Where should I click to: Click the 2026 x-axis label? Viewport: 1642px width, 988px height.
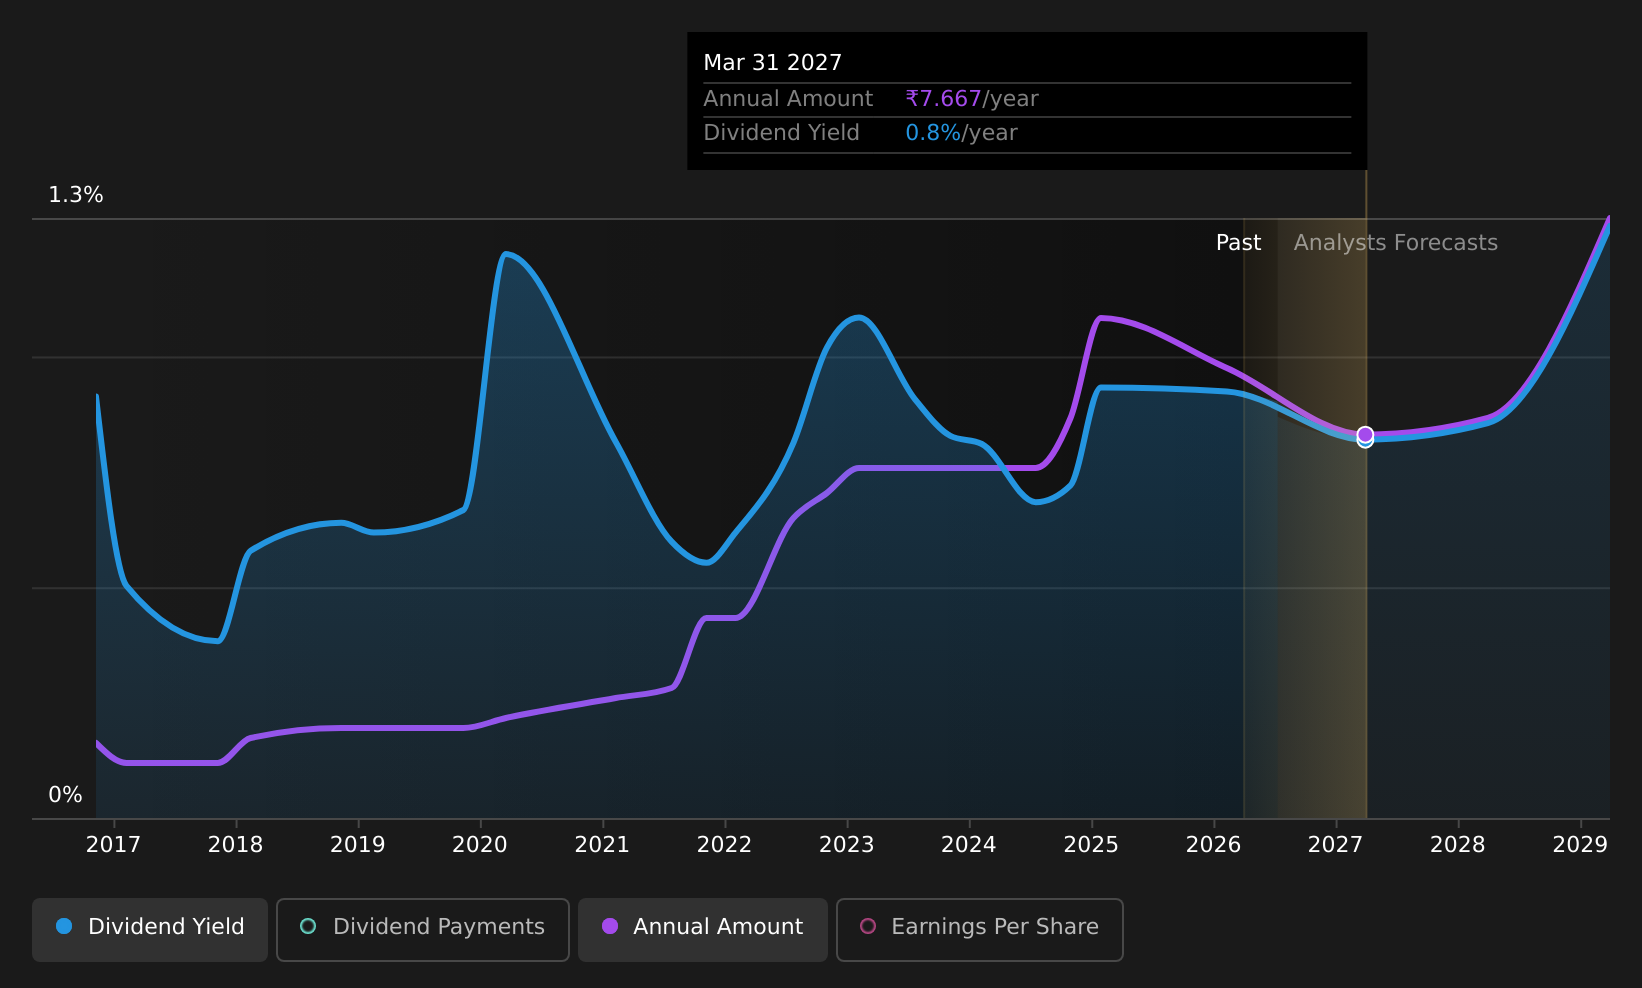click(x=1213, y=845)
